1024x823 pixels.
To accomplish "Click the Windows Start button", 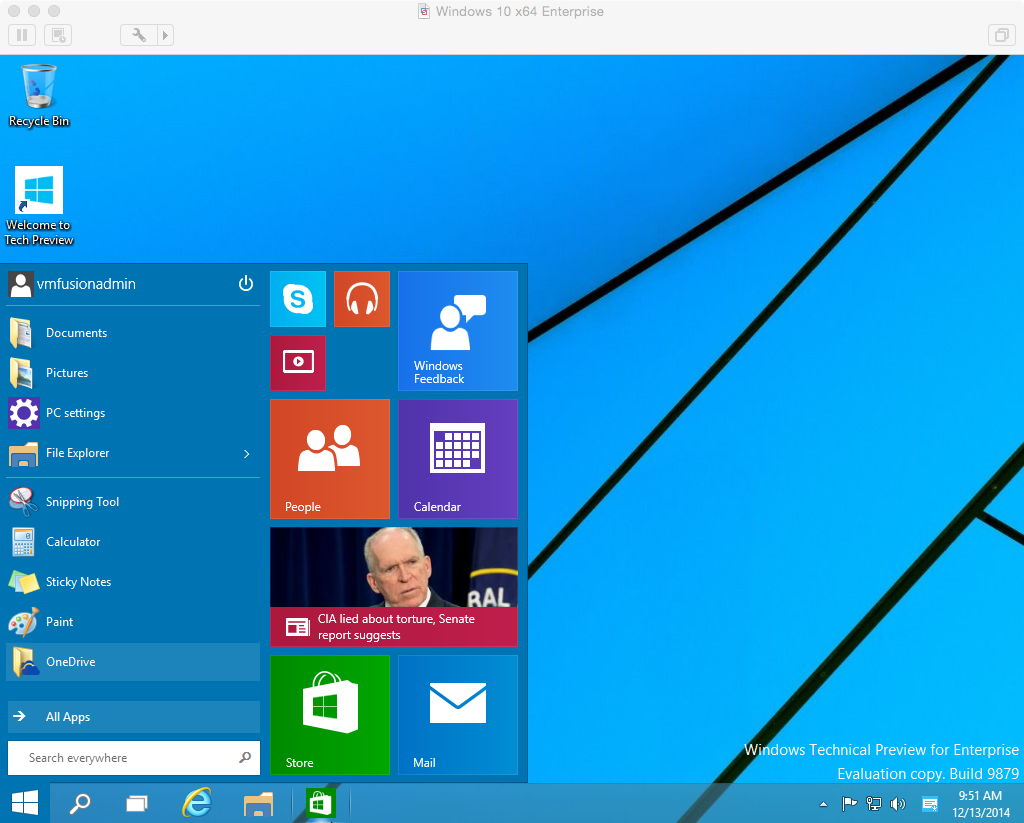I will (x=25, y=803).
